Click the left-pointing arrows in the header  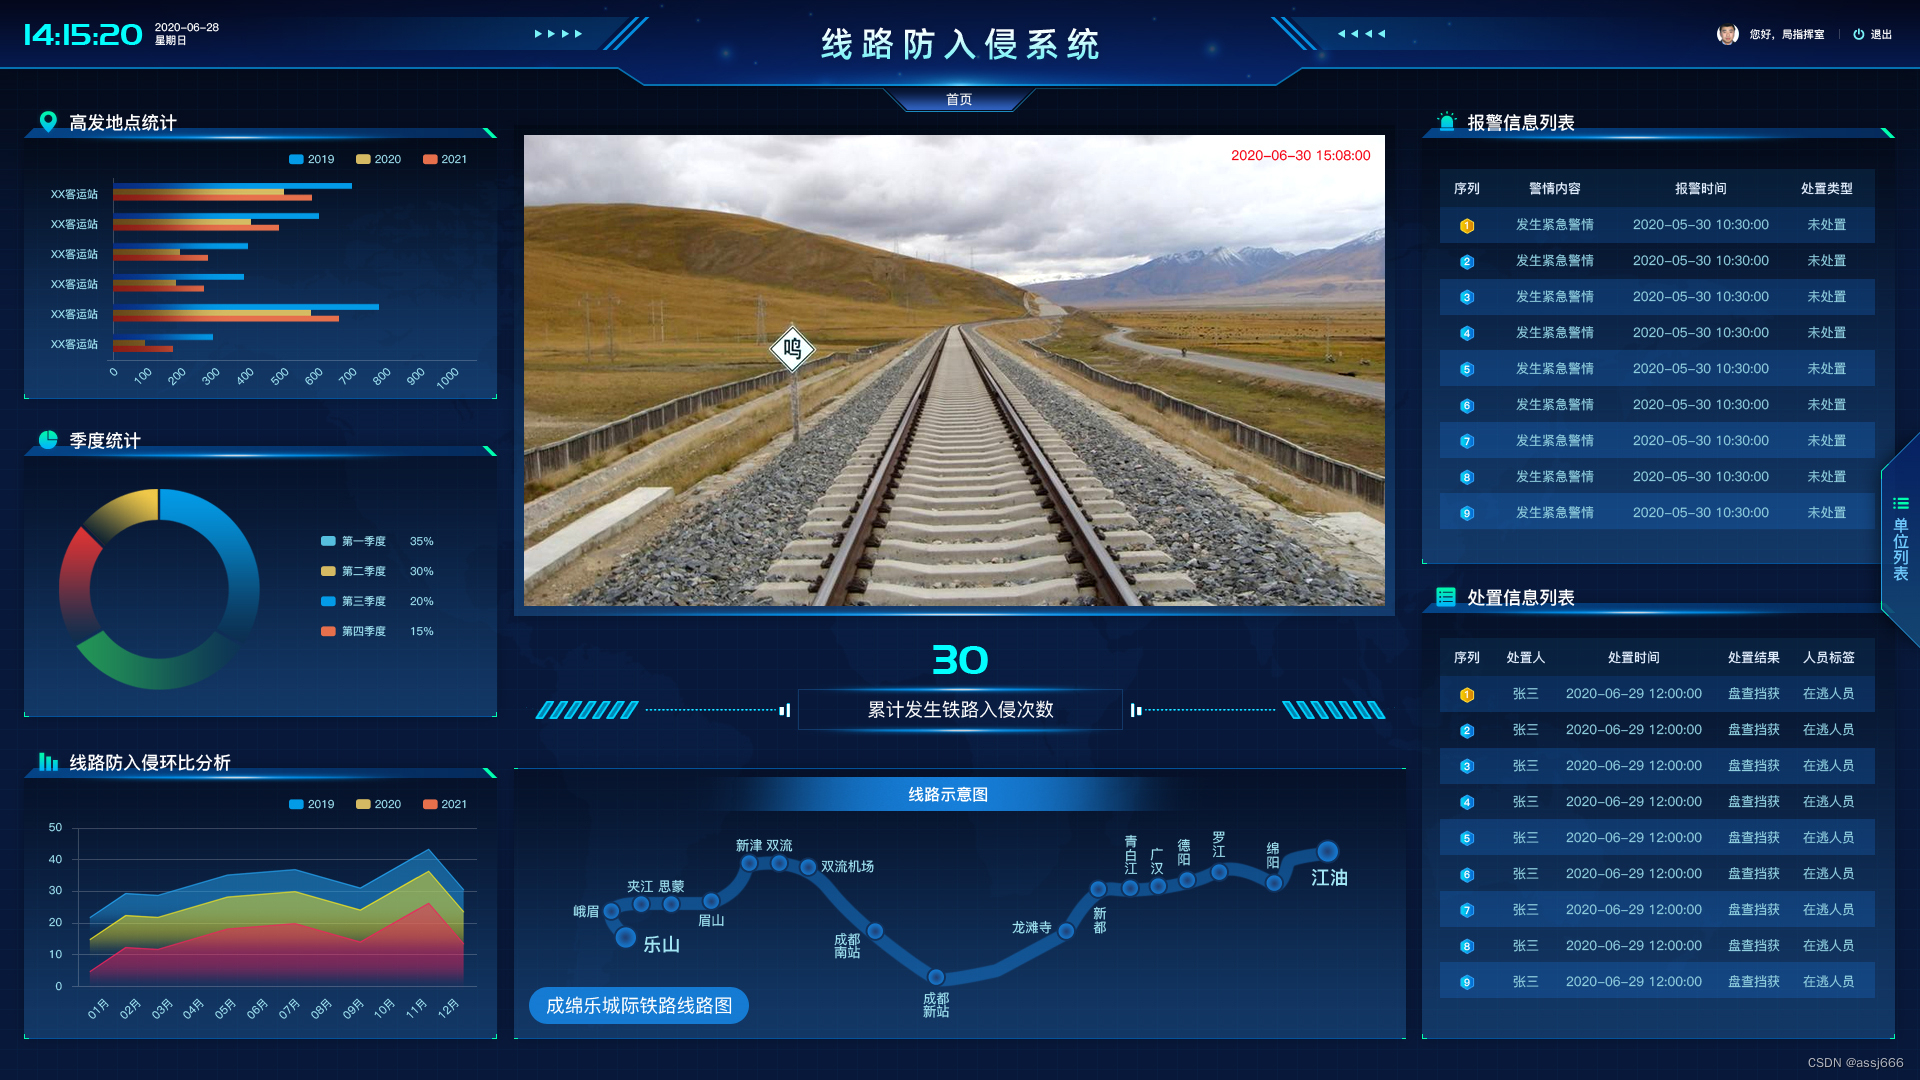point(1361,34)
